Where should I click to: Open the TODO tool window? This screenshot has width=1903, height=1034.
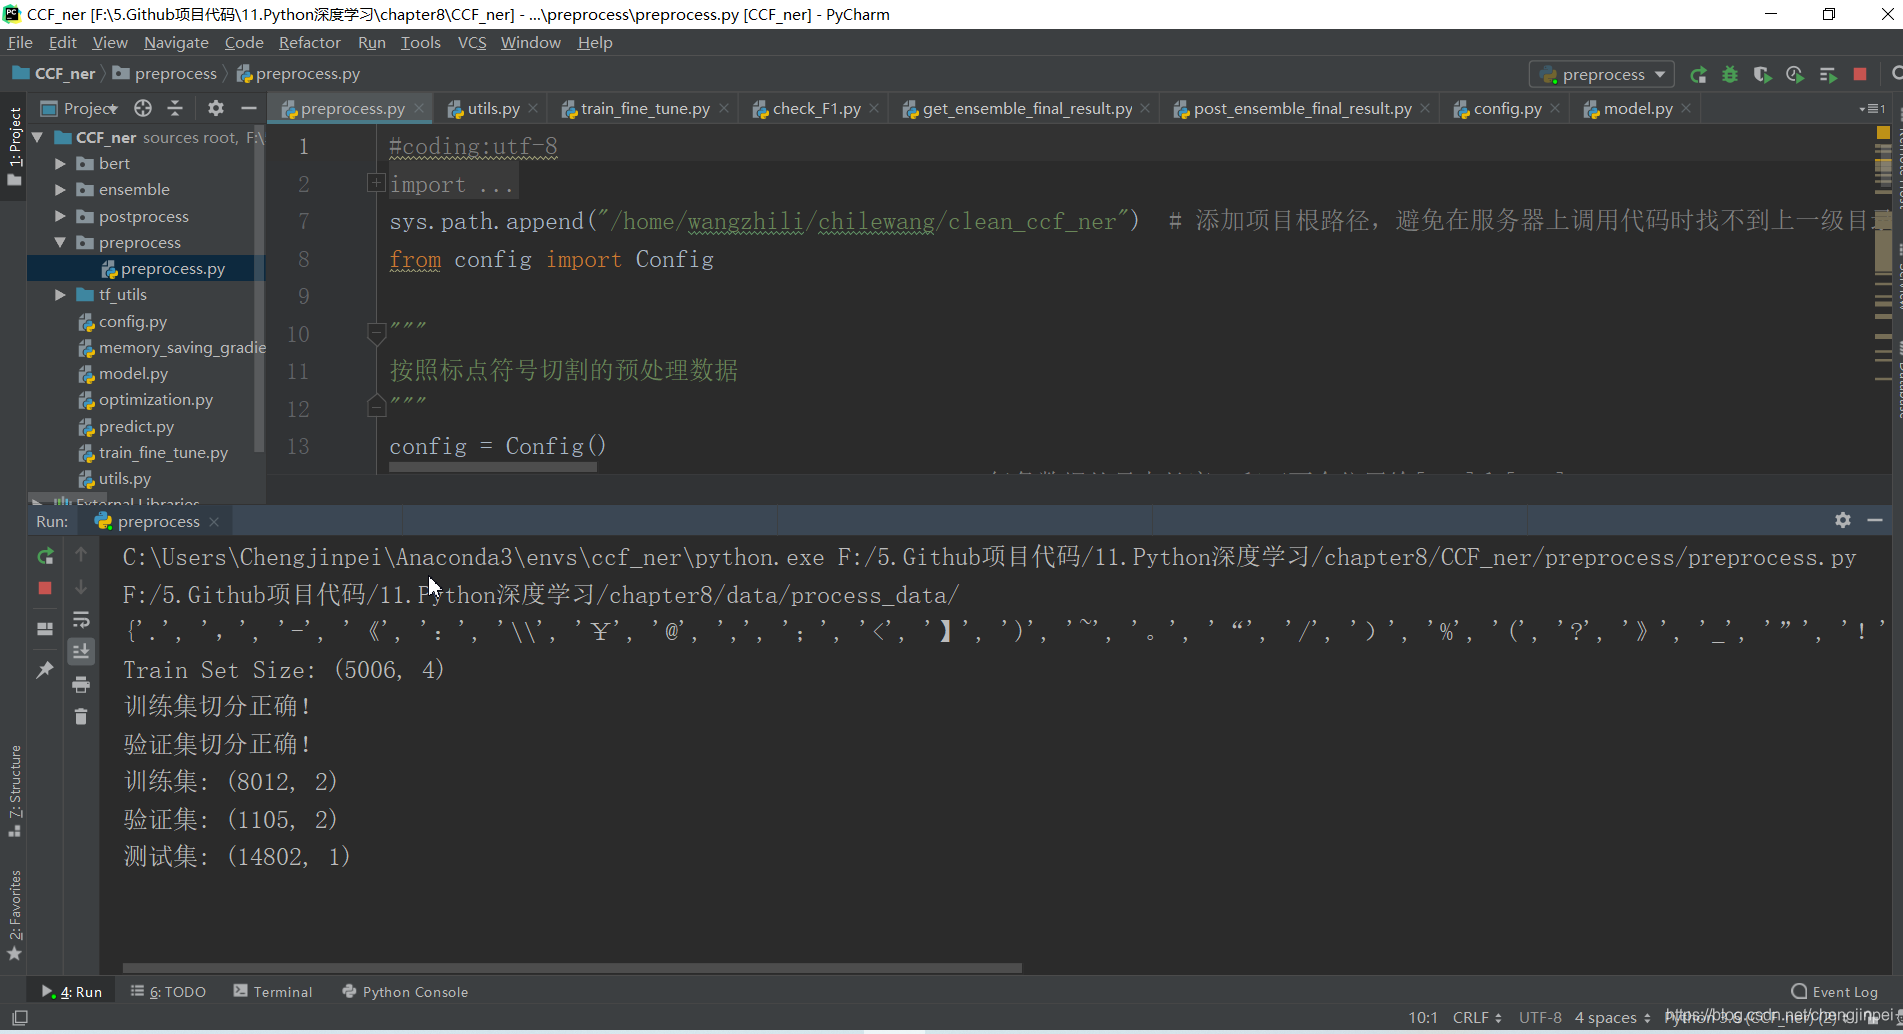click(x=168, y=992)
